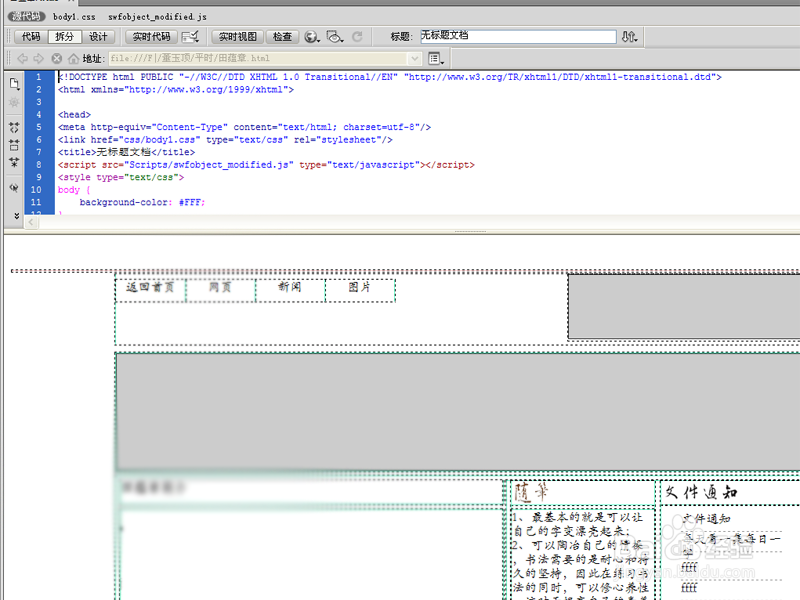The width and height of the screenshot is (800, 600).
Task: Select the top right gray placeholder
Action: pyautogui.click(x=684, y=306)
